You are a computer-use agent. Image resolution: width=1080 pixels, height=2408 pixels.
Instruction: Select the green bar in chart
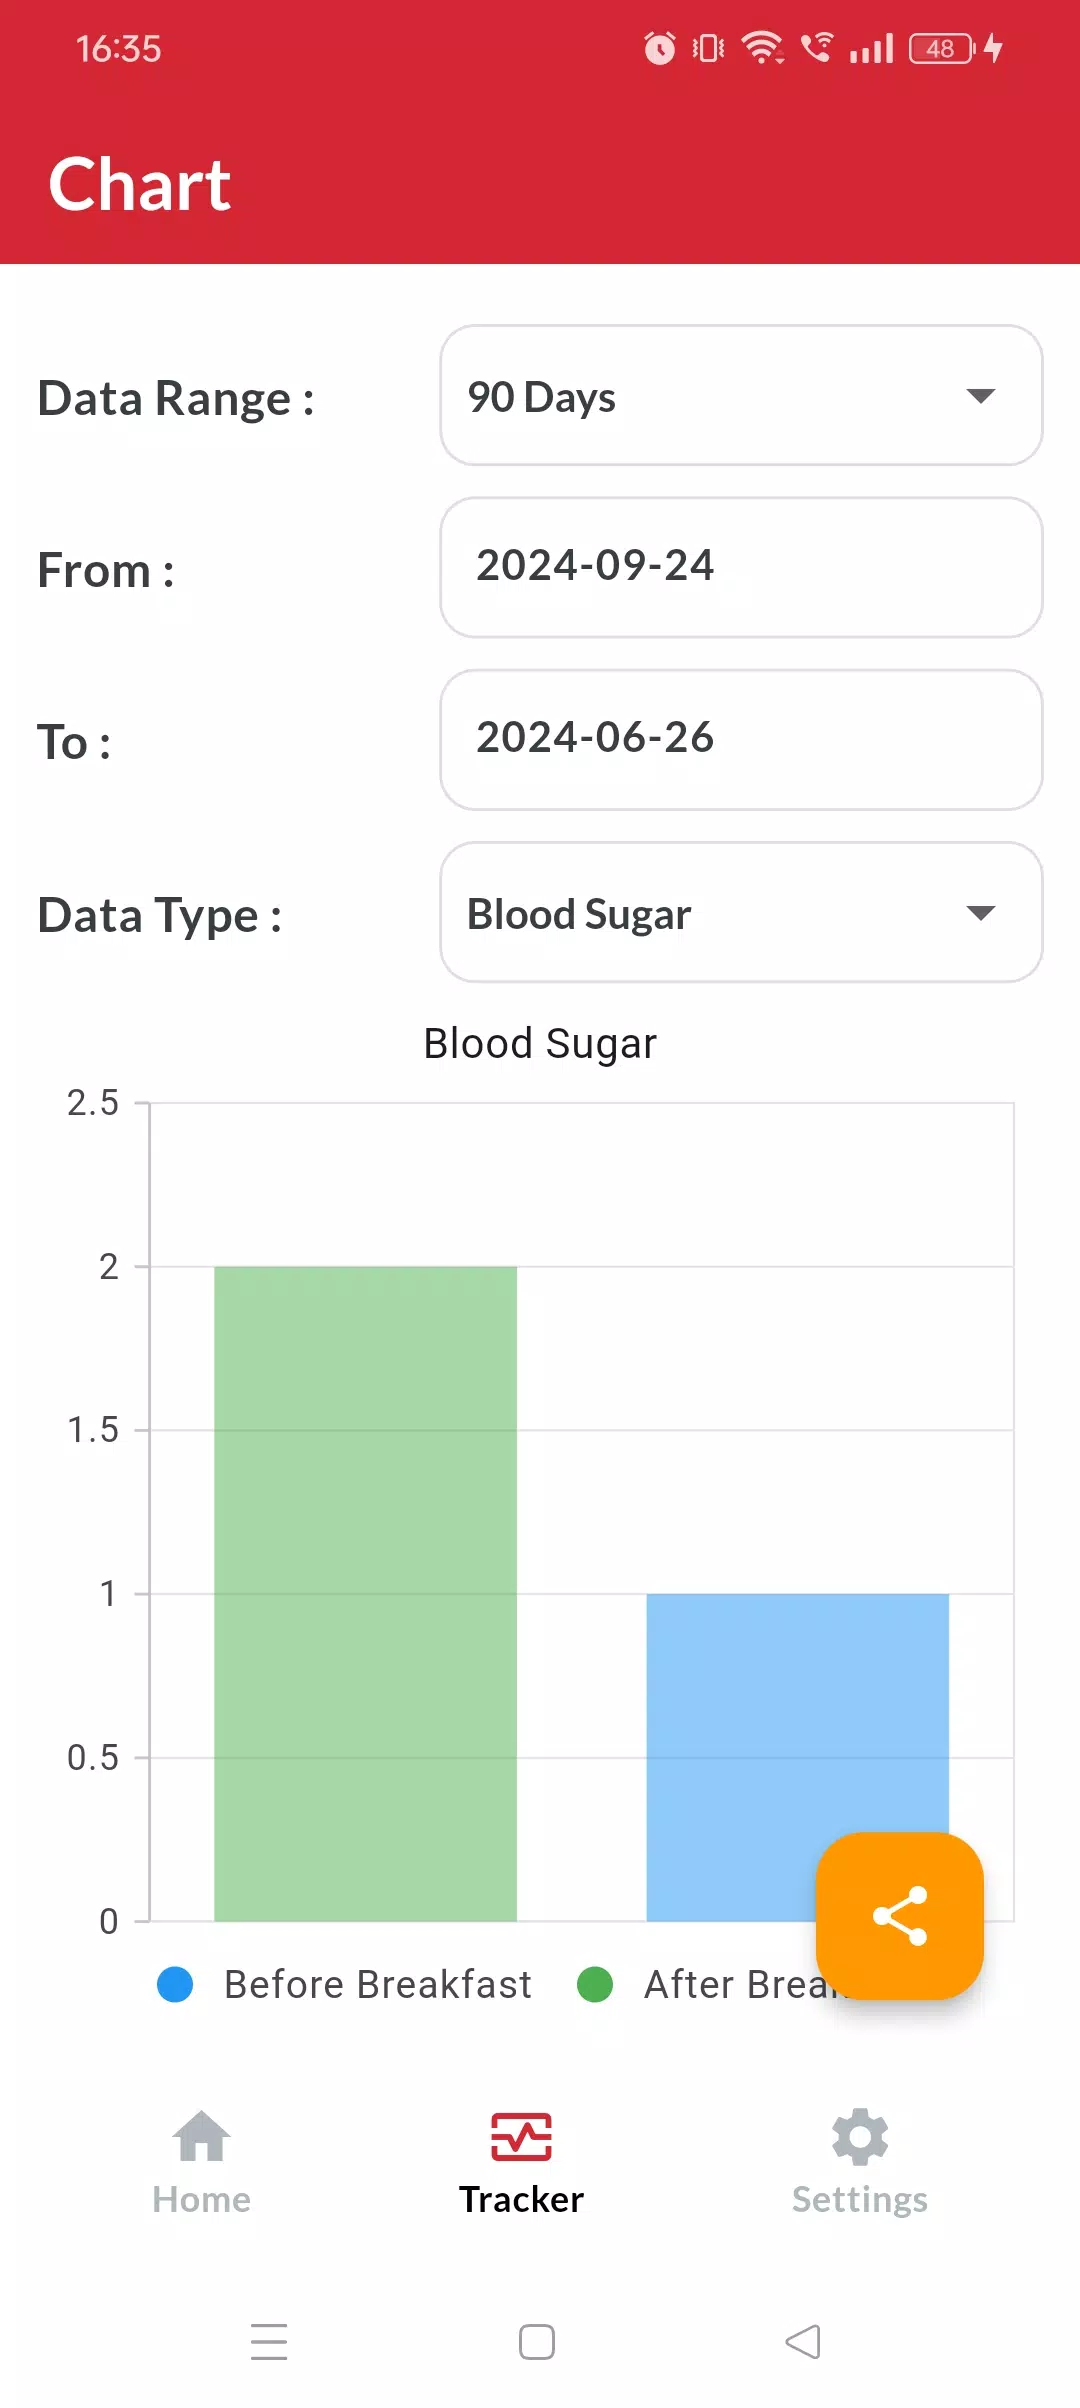(x=366, y=1593)
